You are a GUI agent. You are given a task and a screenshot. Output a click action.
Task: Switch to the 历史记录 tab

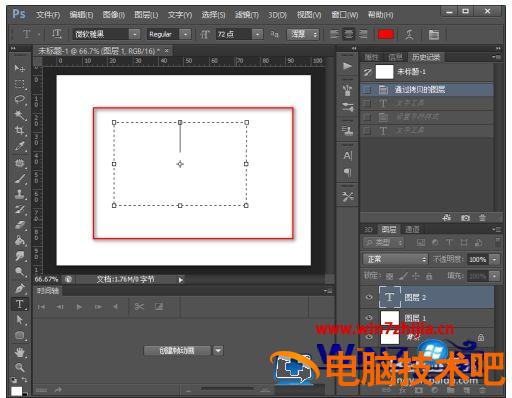tap(426, 57)
